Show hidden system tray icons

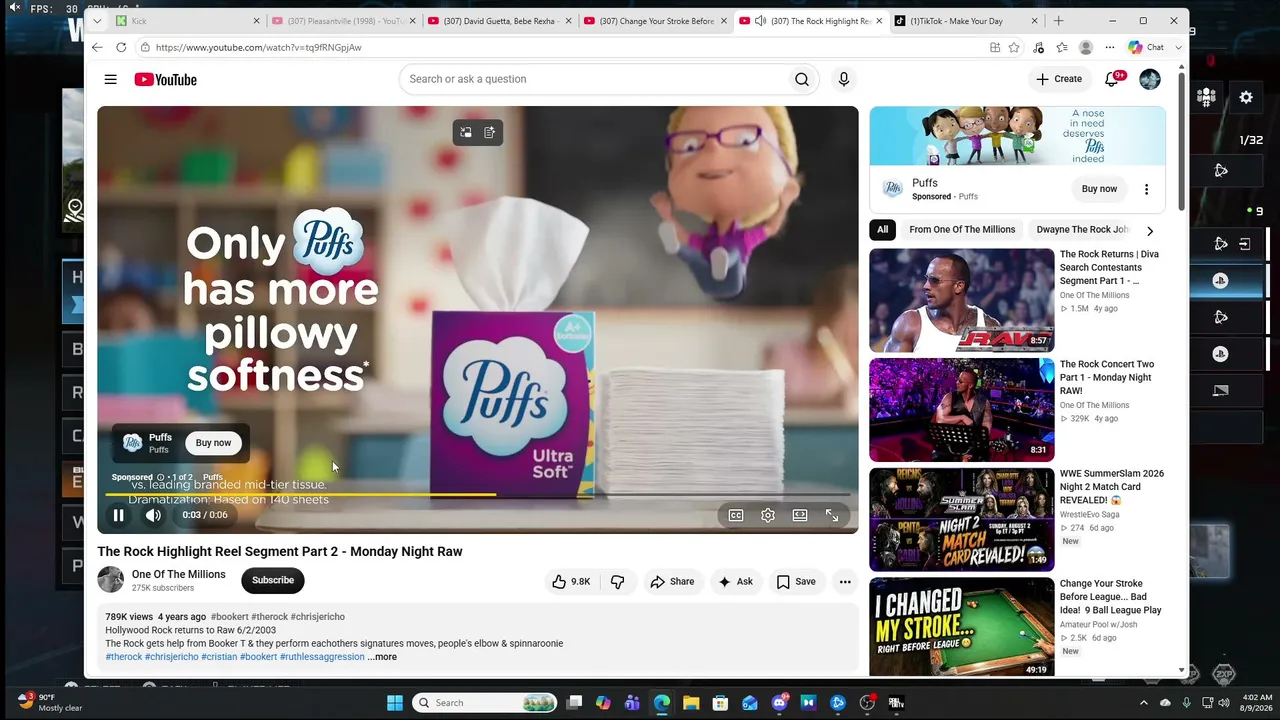tap(1143, 703)
